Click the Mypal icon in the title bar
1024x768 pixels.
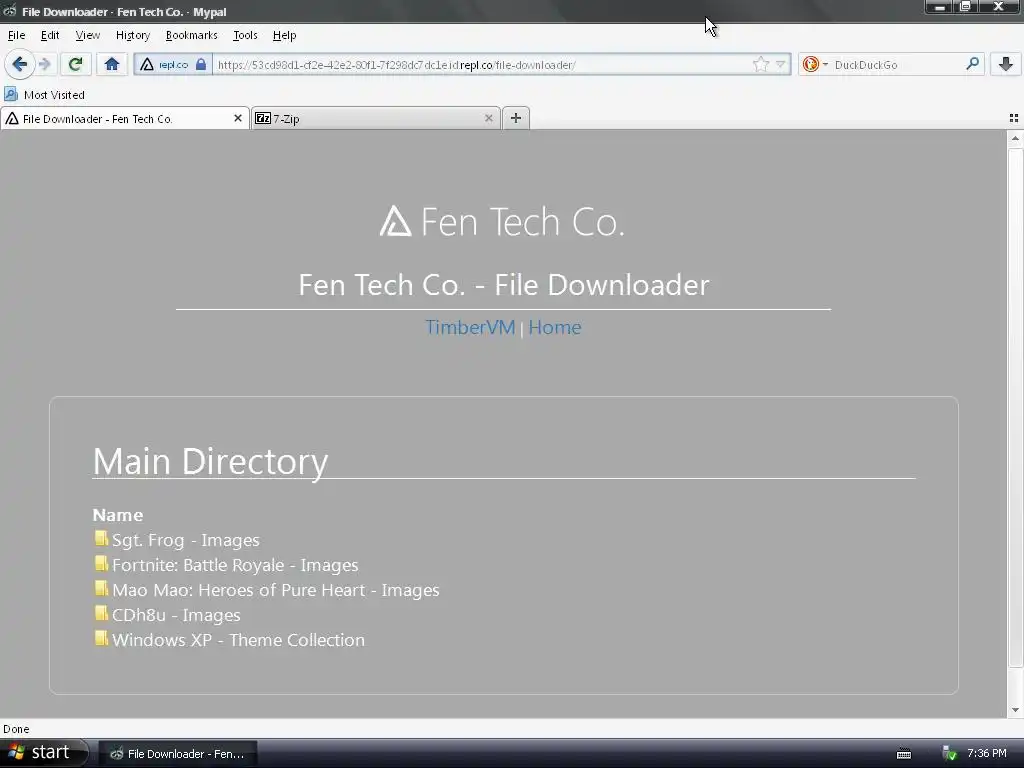[9, 11]
